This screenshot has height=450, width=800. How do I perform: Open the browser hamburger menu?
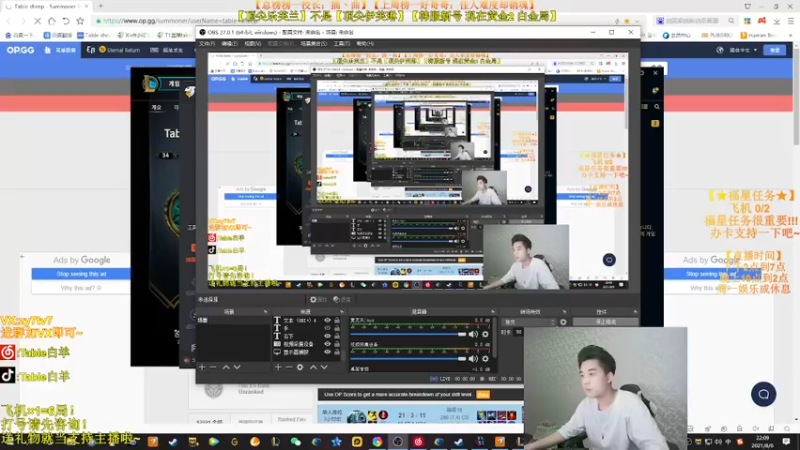791,21
